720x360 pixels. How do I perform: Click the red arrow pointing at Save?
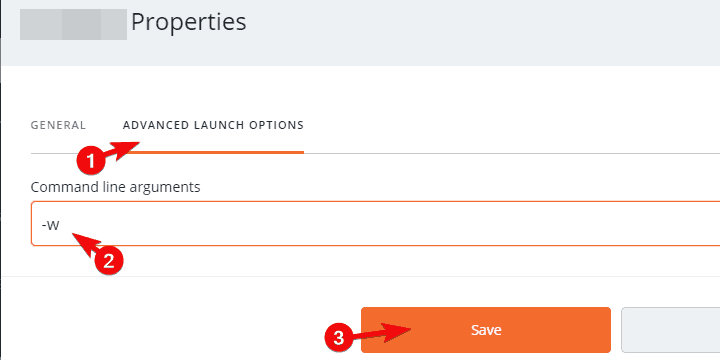coord(383,333)
